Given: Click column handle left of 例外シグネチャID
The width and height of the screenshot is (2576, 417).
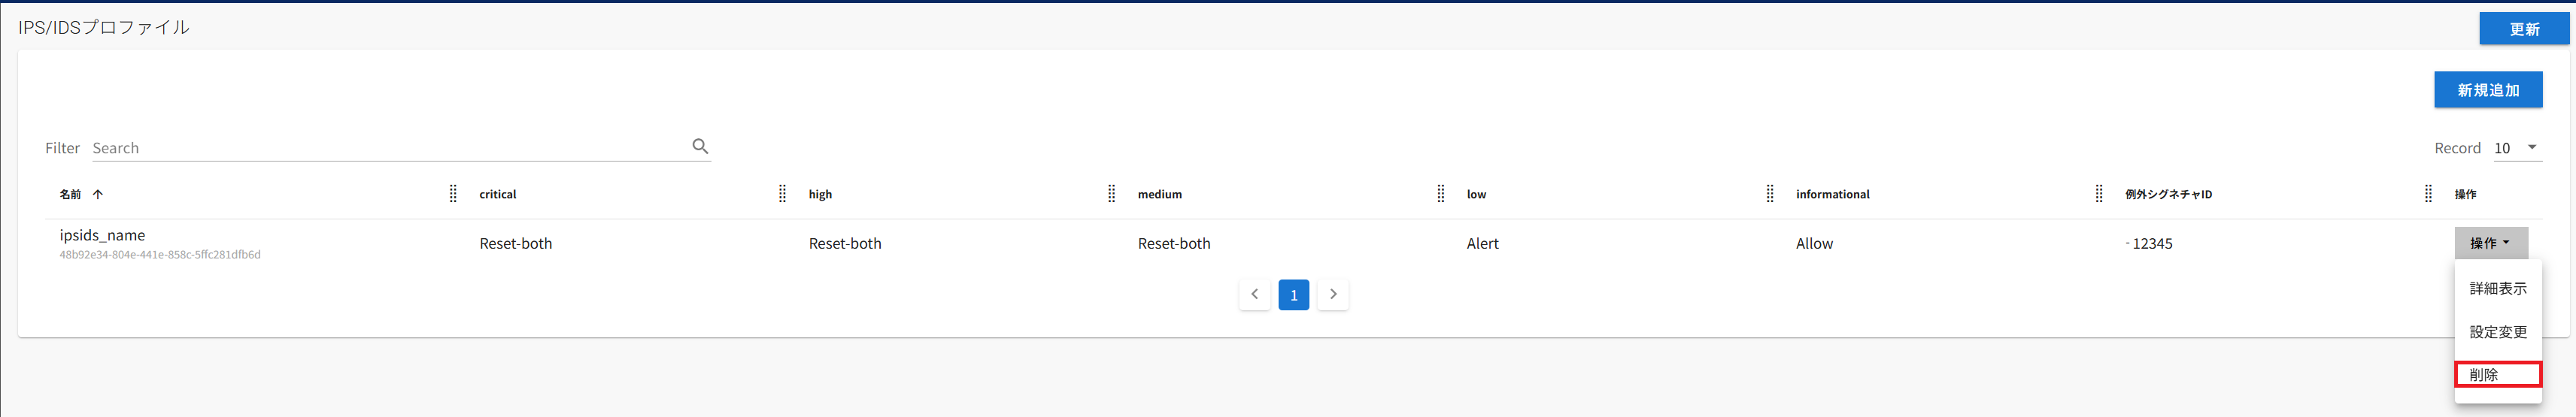Looking at the screenshot, I should [x=2098, y=194].
